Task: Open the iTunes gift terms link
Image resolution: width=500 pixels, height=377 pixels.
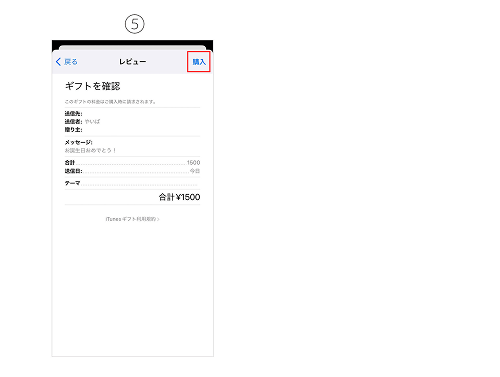Action: pos(132,219)
